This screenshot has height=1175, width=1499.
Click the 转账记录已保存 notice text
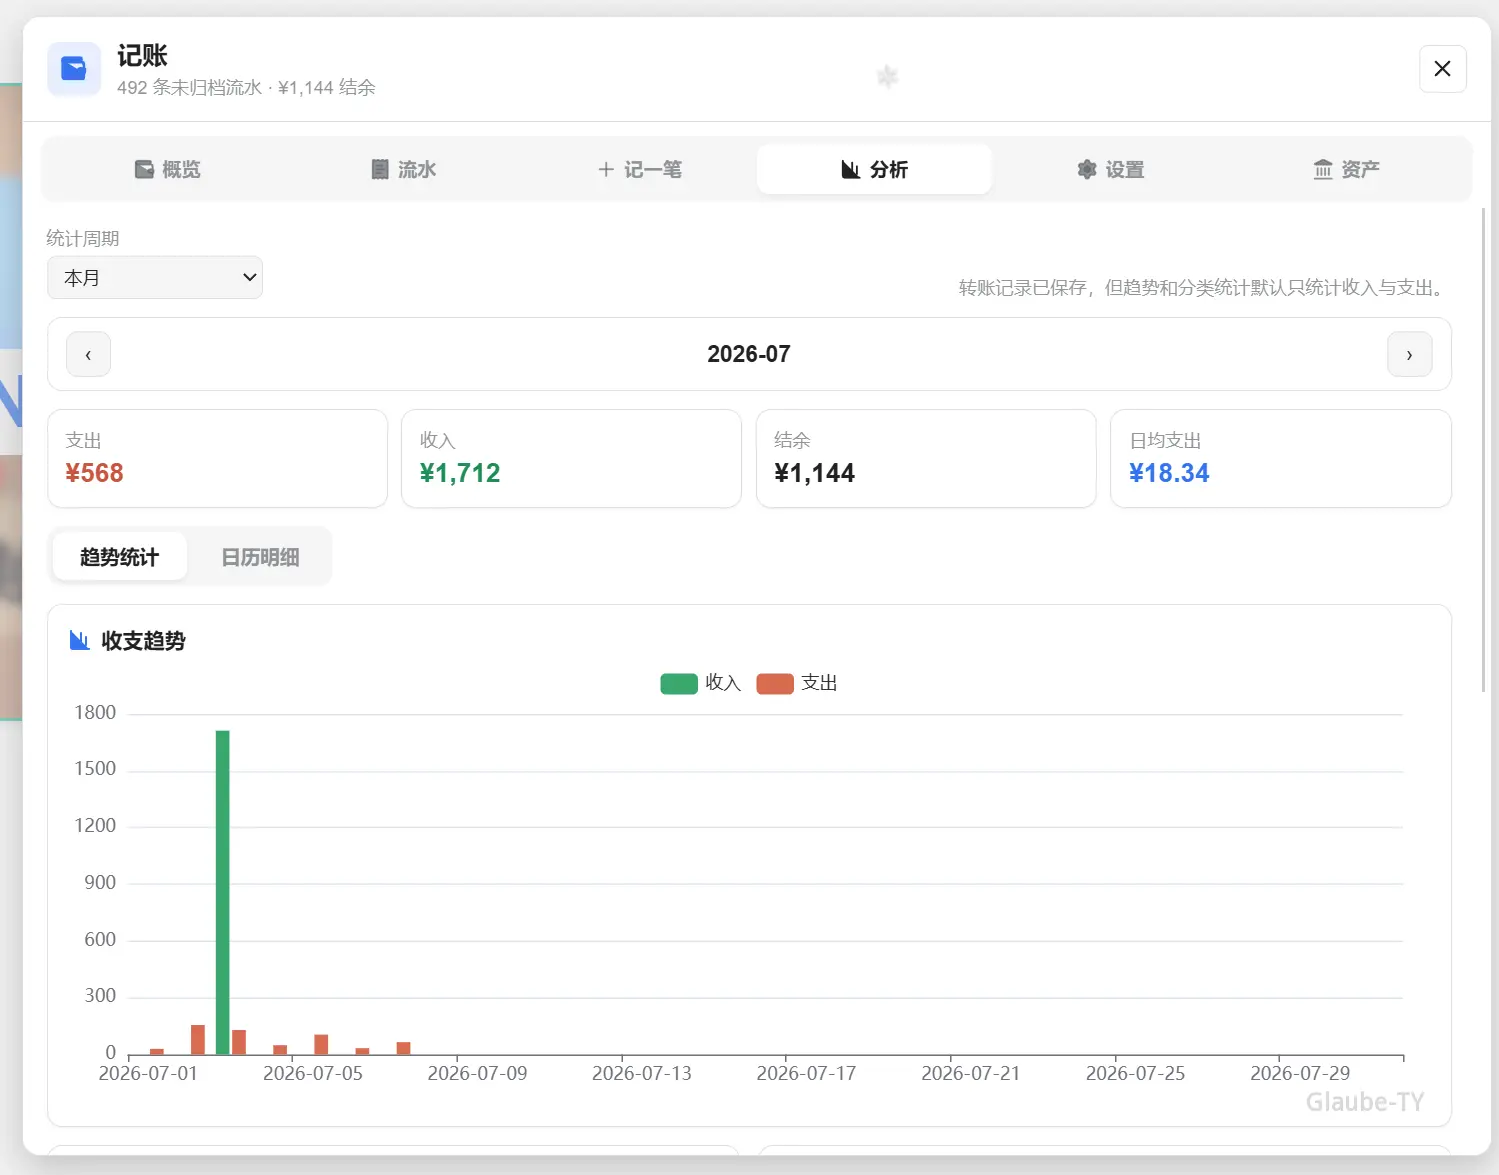tap(1202, 288)
